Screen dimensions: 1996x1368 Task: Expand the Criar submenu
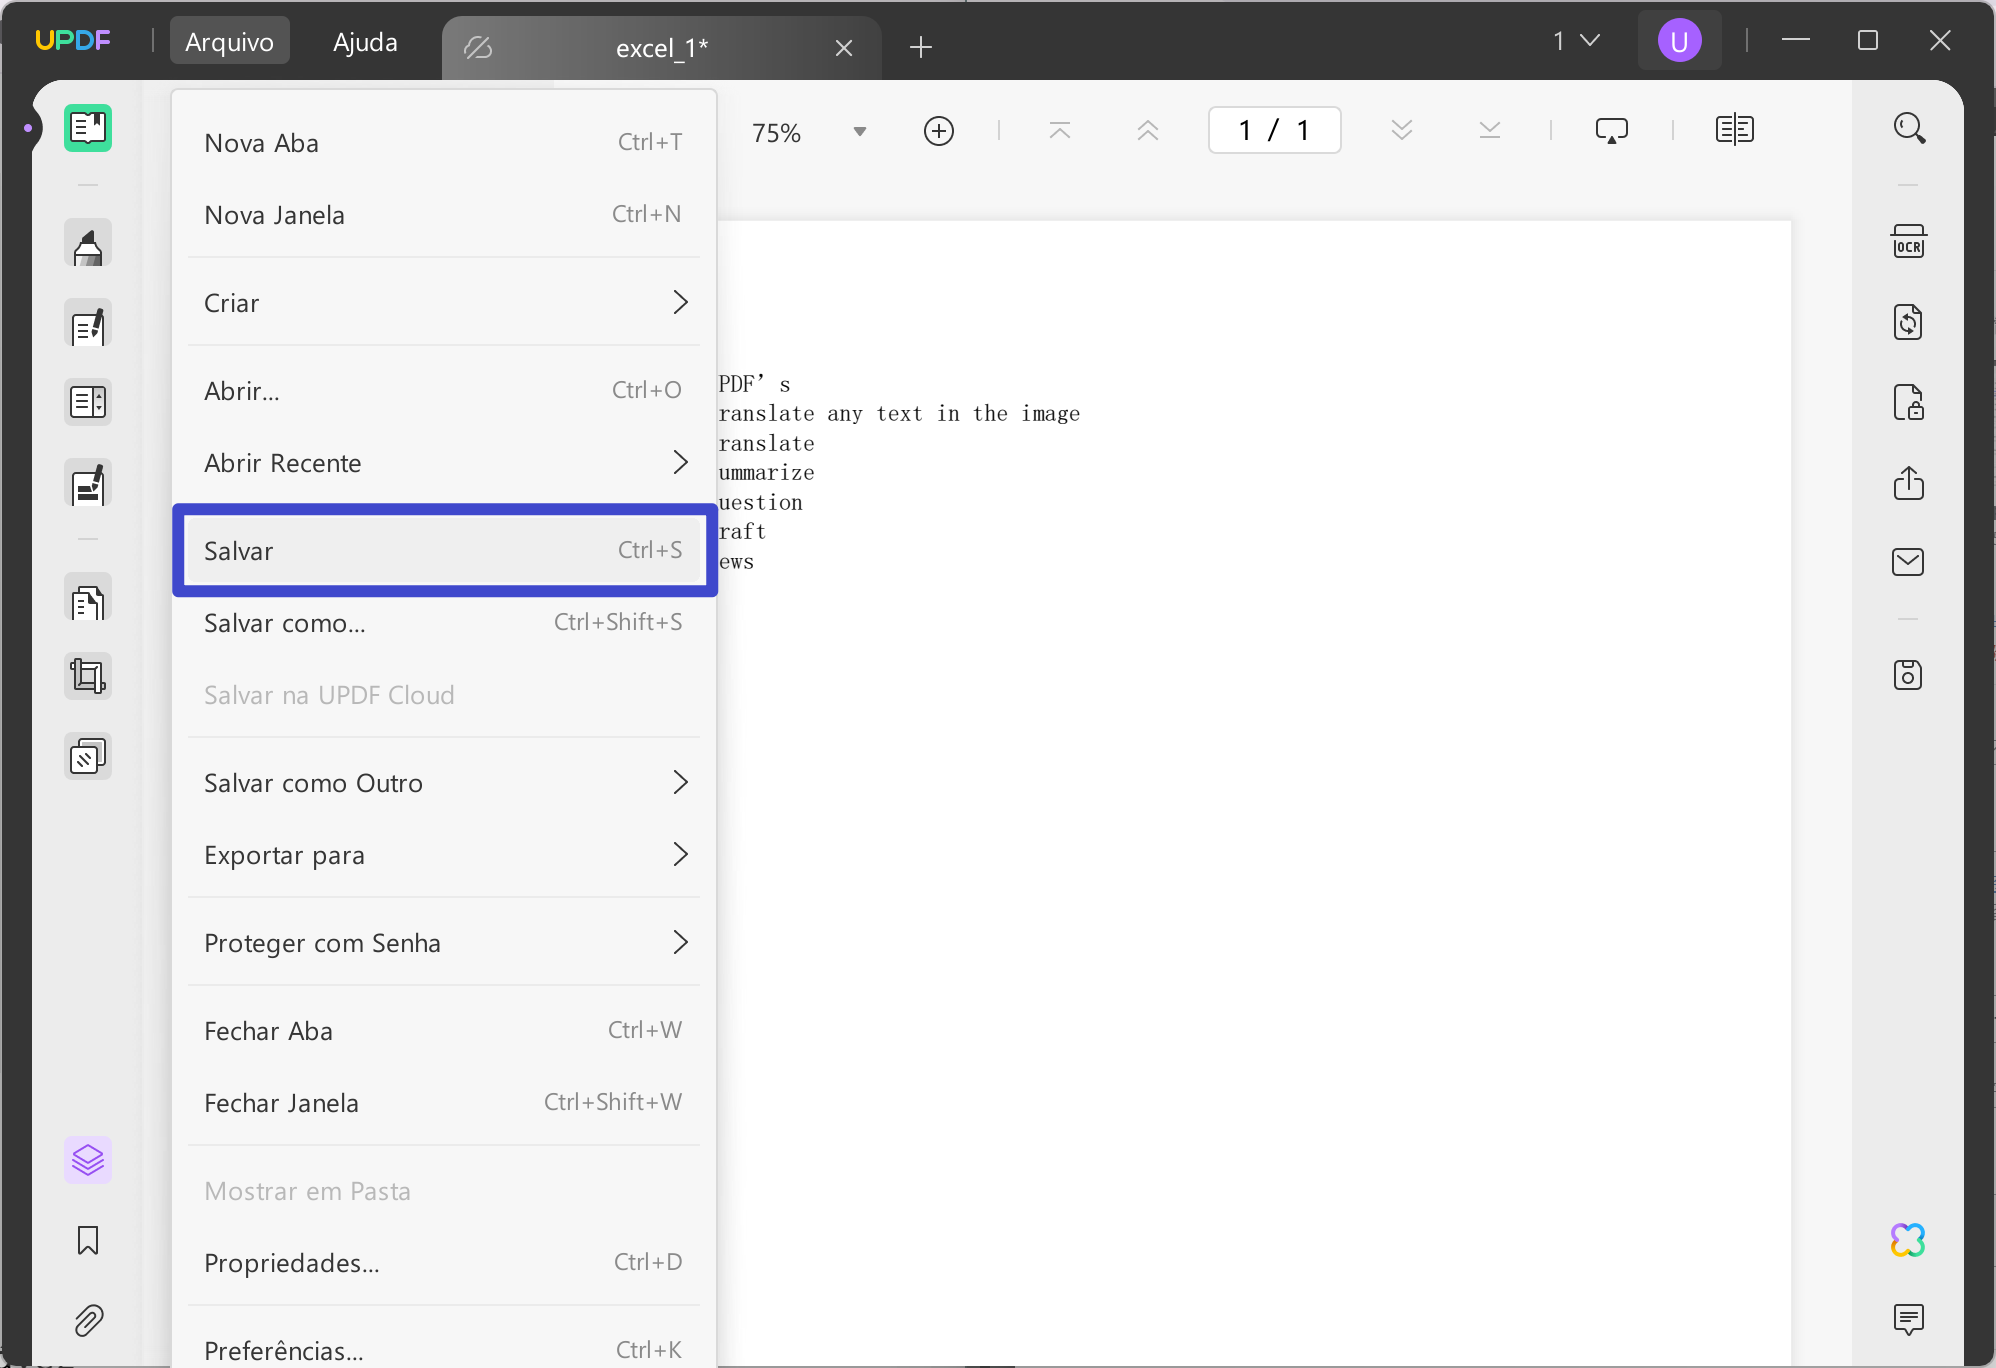click(x=444, y=302)
